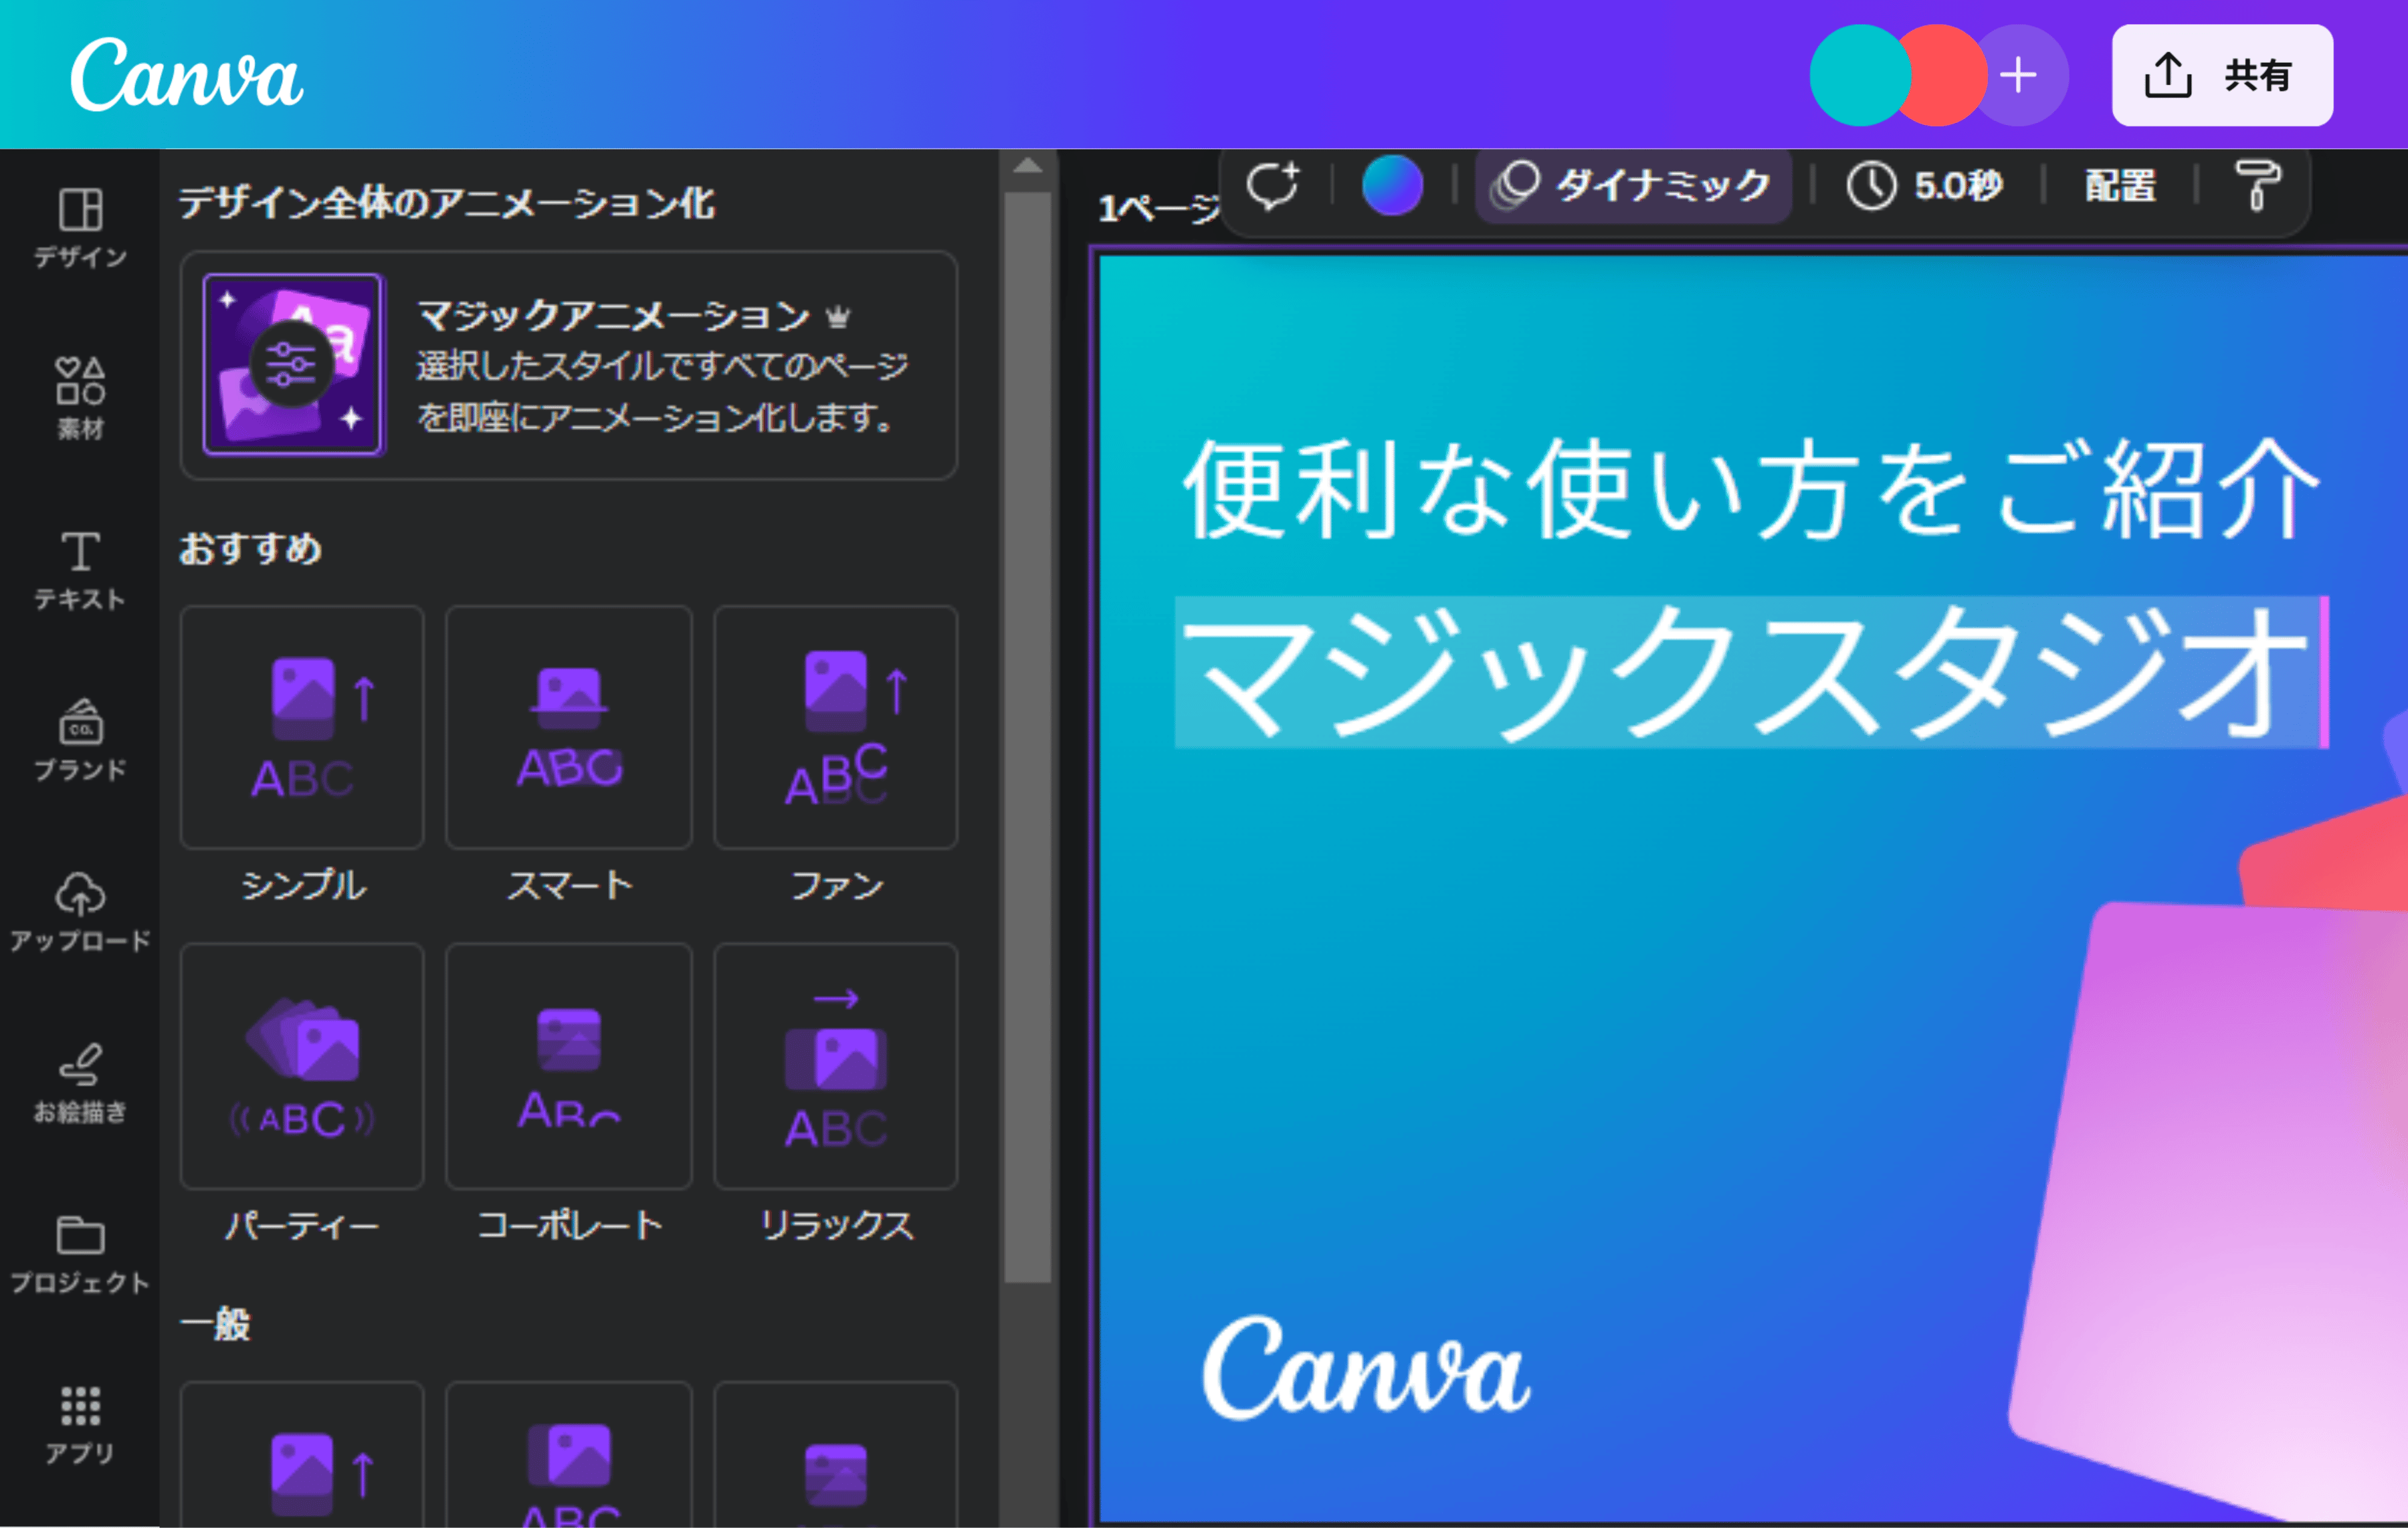Screen dimensions: 2408x1528
Task: Select the マジックアニメーション card
Action: (569, 365)
